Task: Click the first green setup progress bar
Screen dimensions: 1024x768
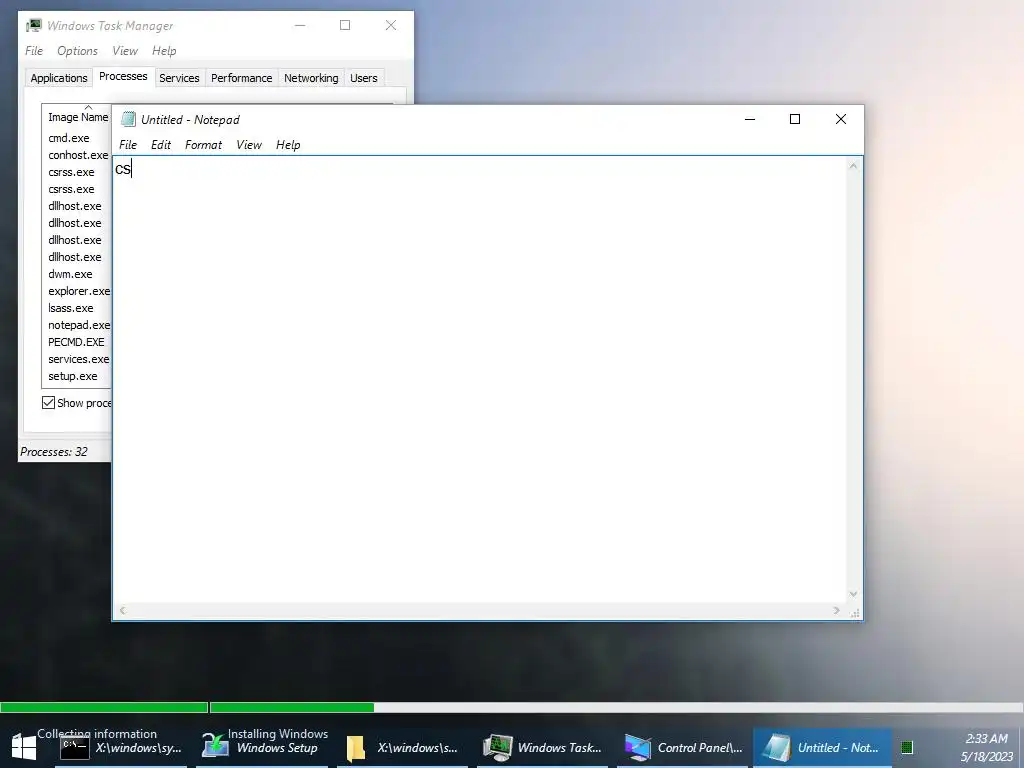Action: click(104, 707)
